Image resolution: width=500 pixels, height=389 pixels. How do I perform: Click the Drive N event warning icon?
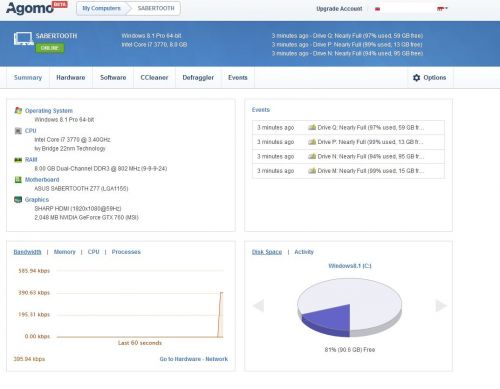[x=312, y=156]
